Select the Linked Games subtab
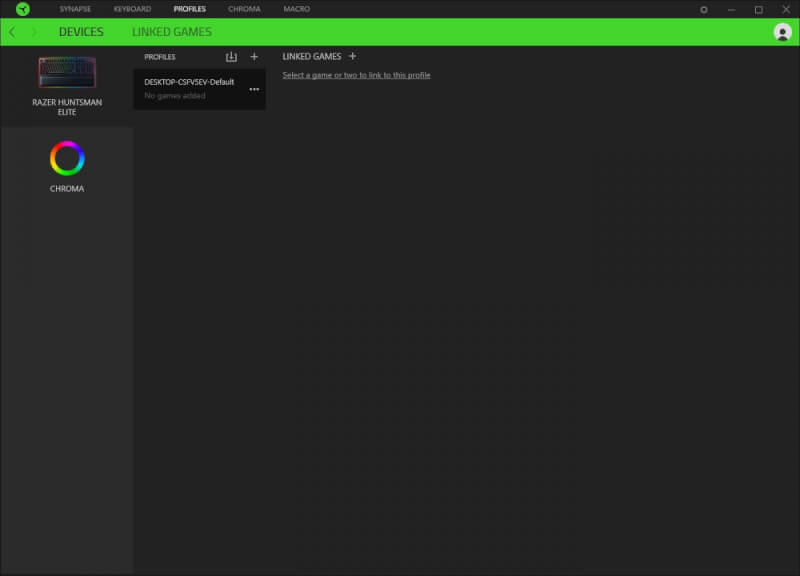The image size is (800, 576). (171, 32)
